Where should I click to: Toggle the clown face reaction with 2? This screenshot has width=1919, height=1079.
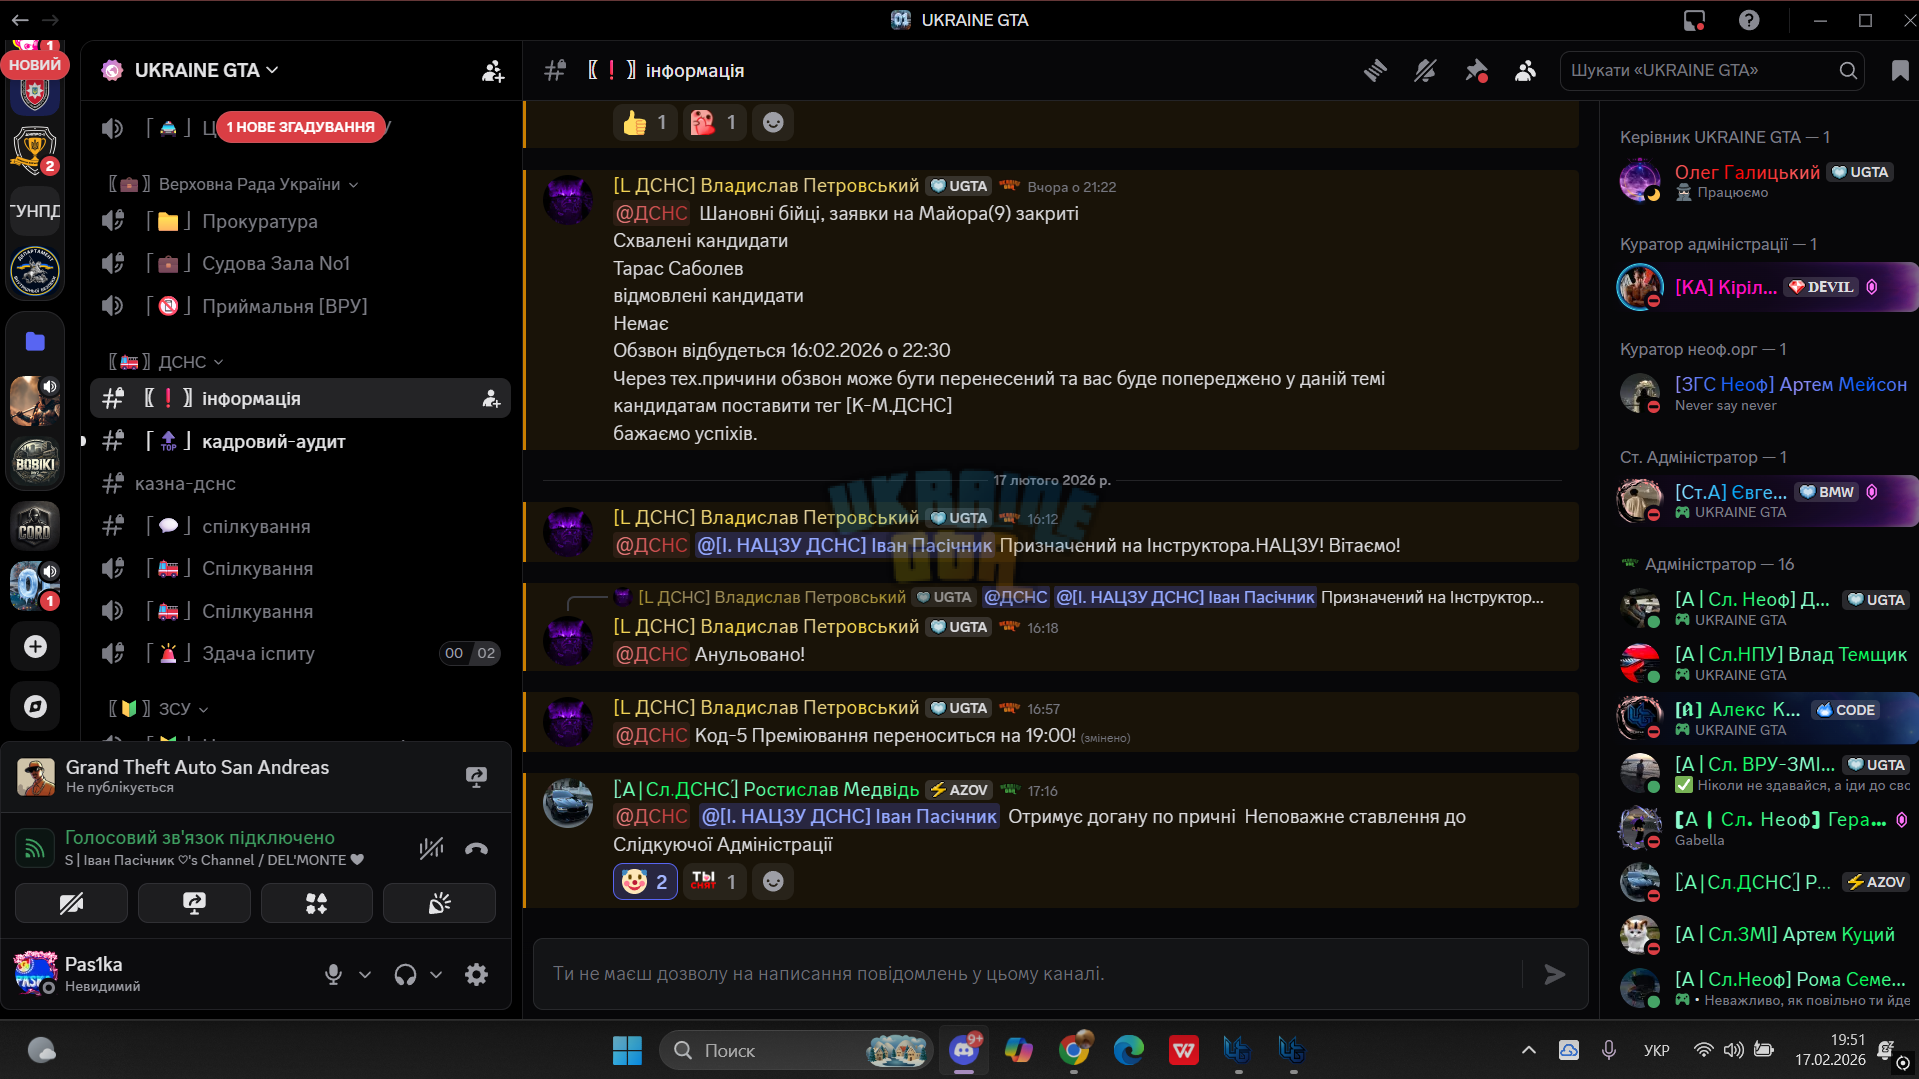click(x=645, y=881)
